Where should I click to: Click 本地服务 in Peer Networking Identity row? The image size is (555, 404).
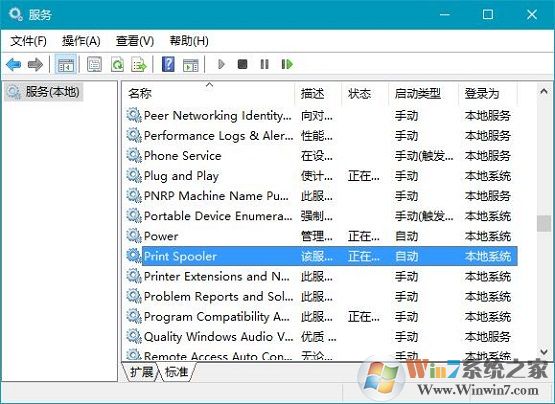[x=487, y=116]
